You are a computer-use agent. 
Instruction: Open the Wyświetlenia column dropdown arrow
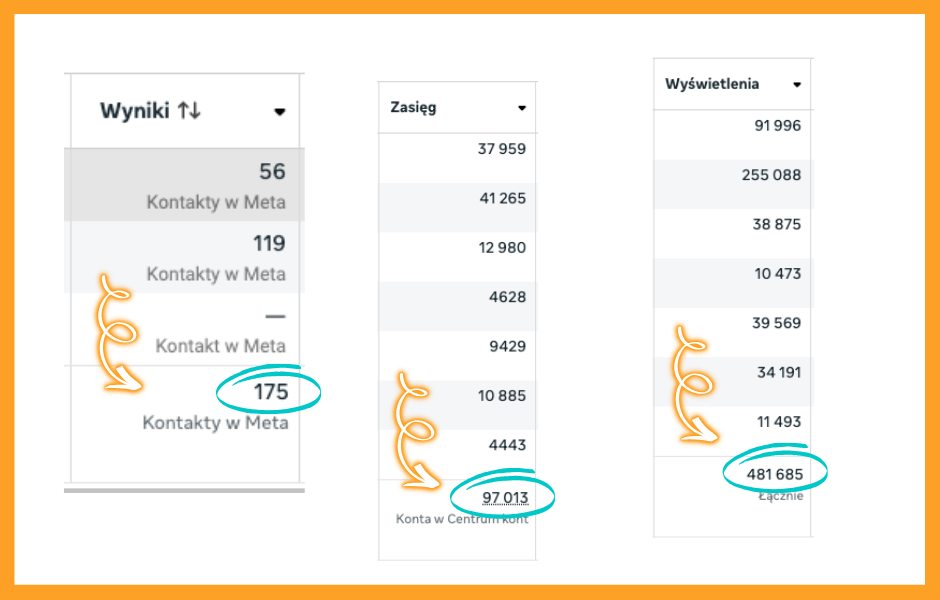coord(797,85)
